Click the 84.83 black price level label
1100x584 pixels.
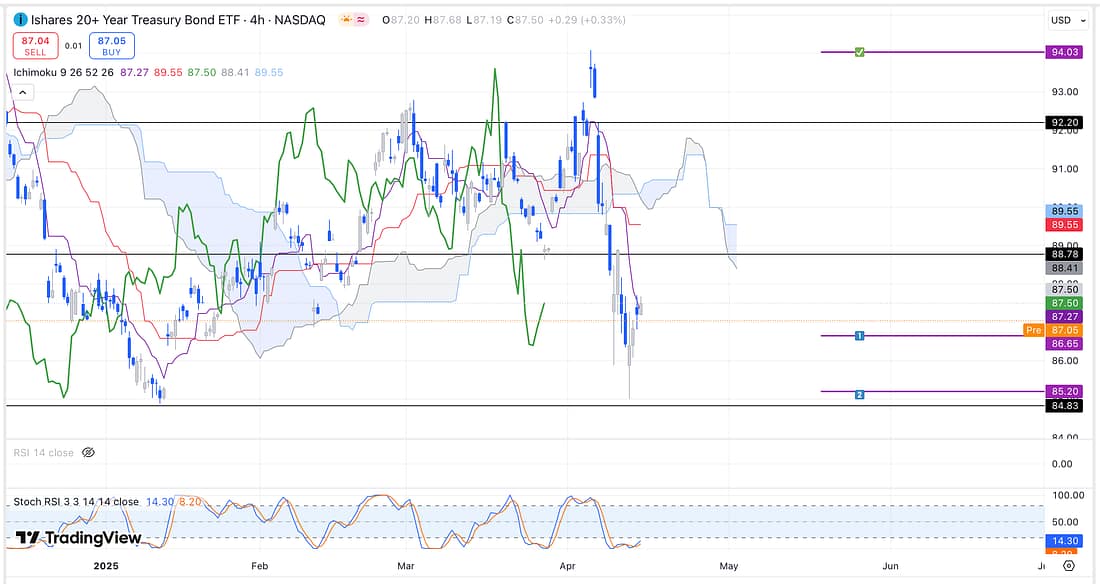(x=1061, y=406)
